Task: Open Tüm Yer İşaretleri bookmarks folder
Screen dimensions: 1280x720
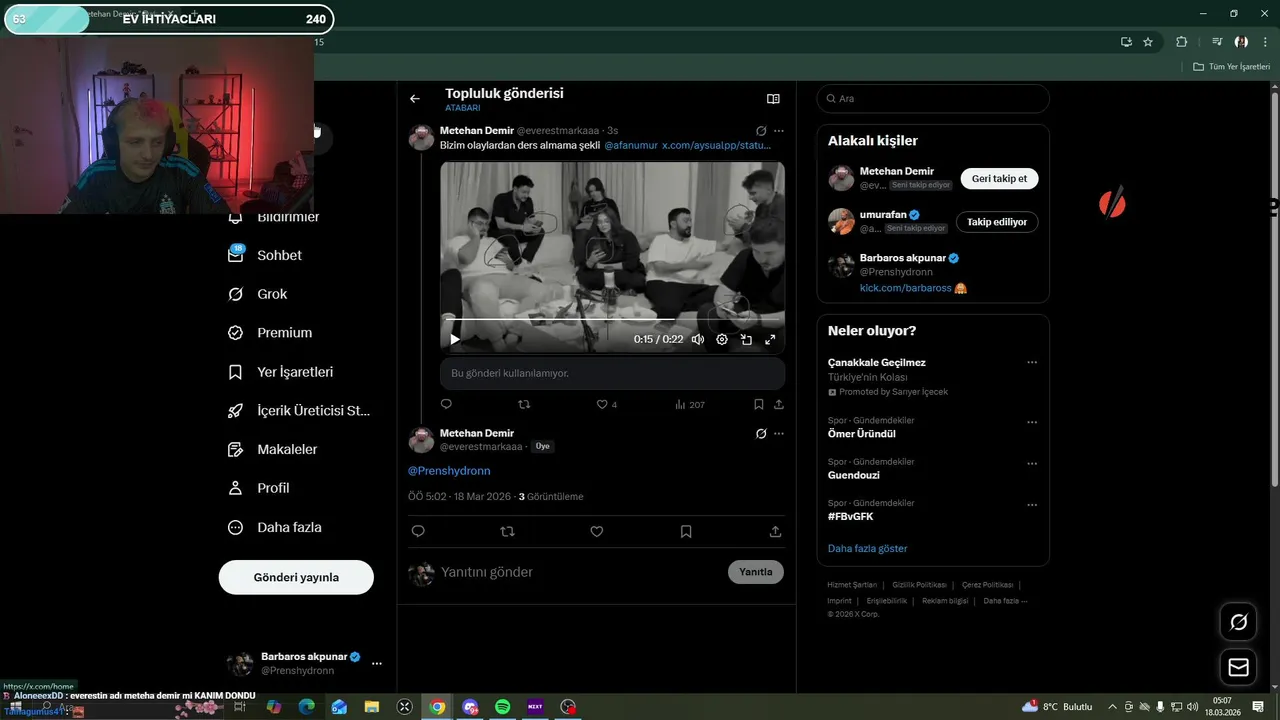Action: point(1231,67)
